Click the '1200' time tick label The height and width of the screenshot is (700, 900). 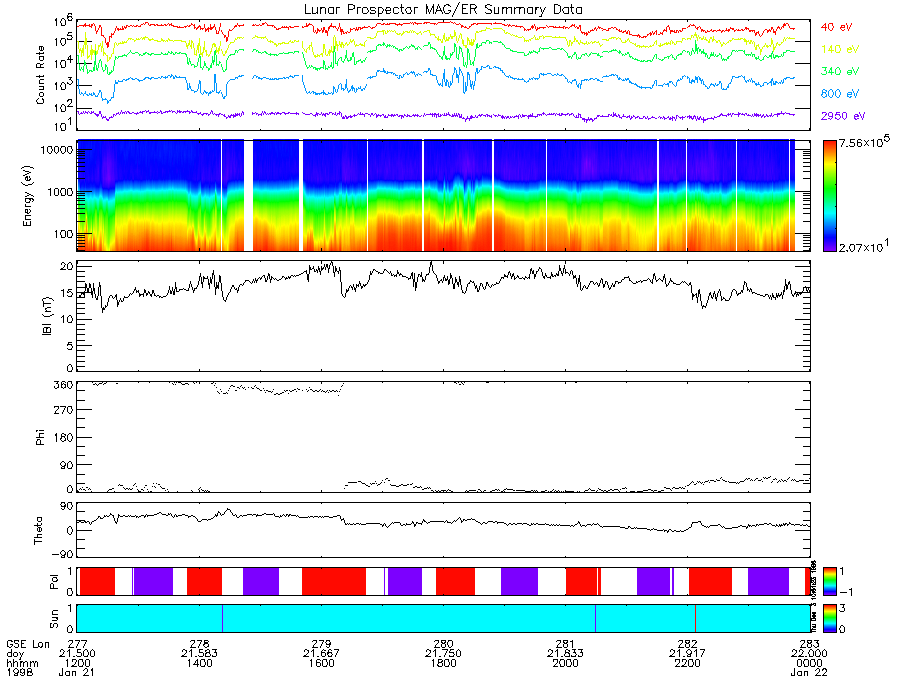77,663
